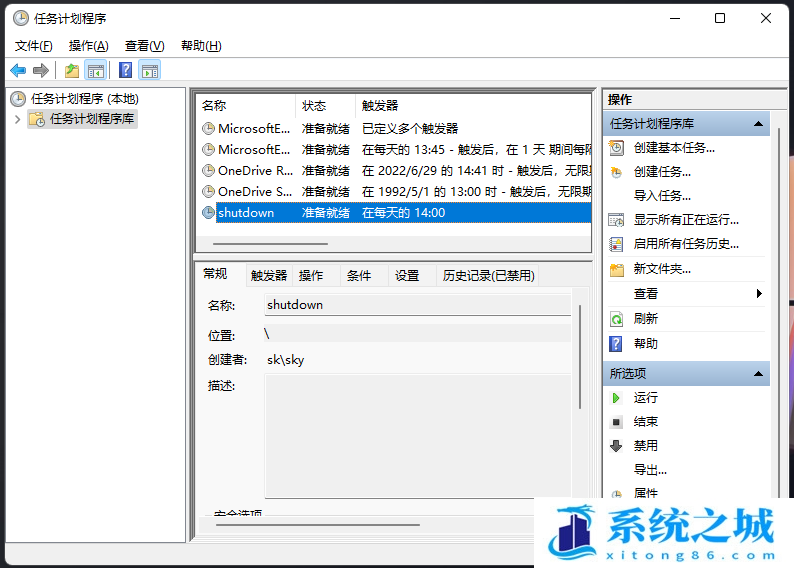
Task: Click the clock icon of shutdown task
Action: (x=208, y=213)
